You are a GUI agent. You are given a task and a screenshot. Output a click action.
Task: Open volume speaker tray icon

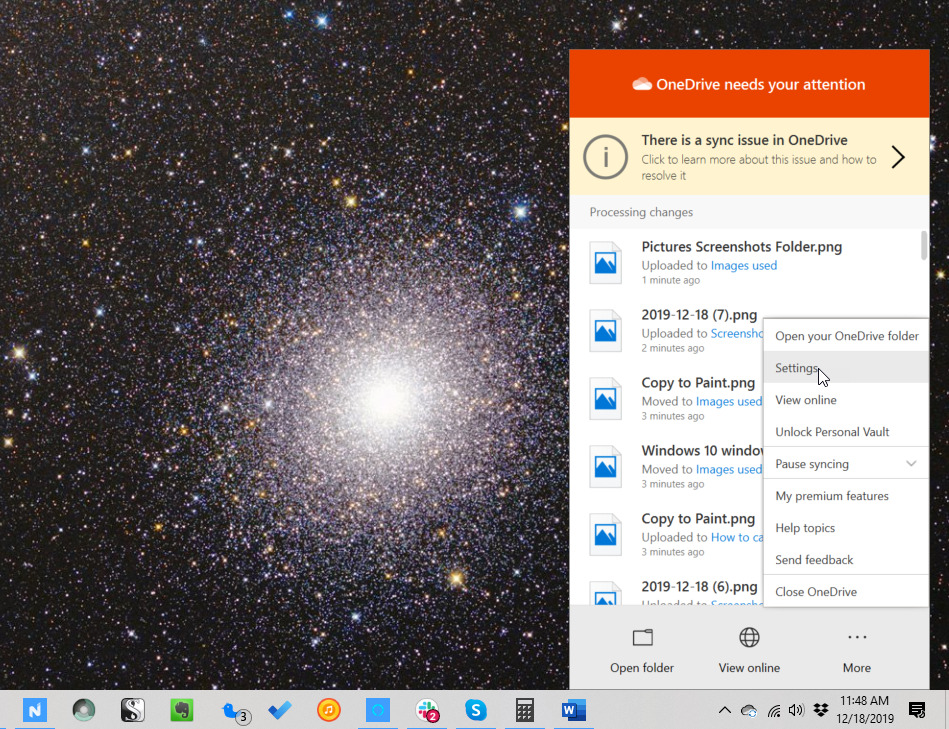pyautogui.click(x=796, y=710)
